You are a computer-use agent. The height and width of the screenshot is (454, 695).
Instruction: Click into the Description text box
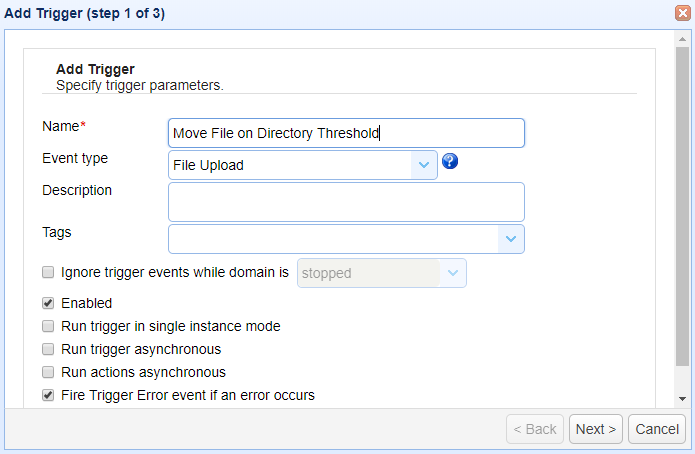point(346,201)
